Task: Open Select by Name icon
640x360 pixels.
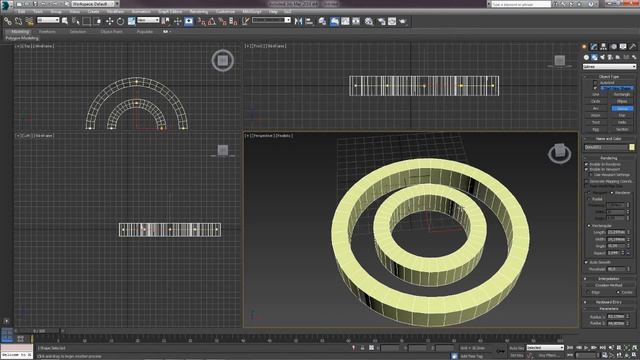Action: tap(76, 21)
